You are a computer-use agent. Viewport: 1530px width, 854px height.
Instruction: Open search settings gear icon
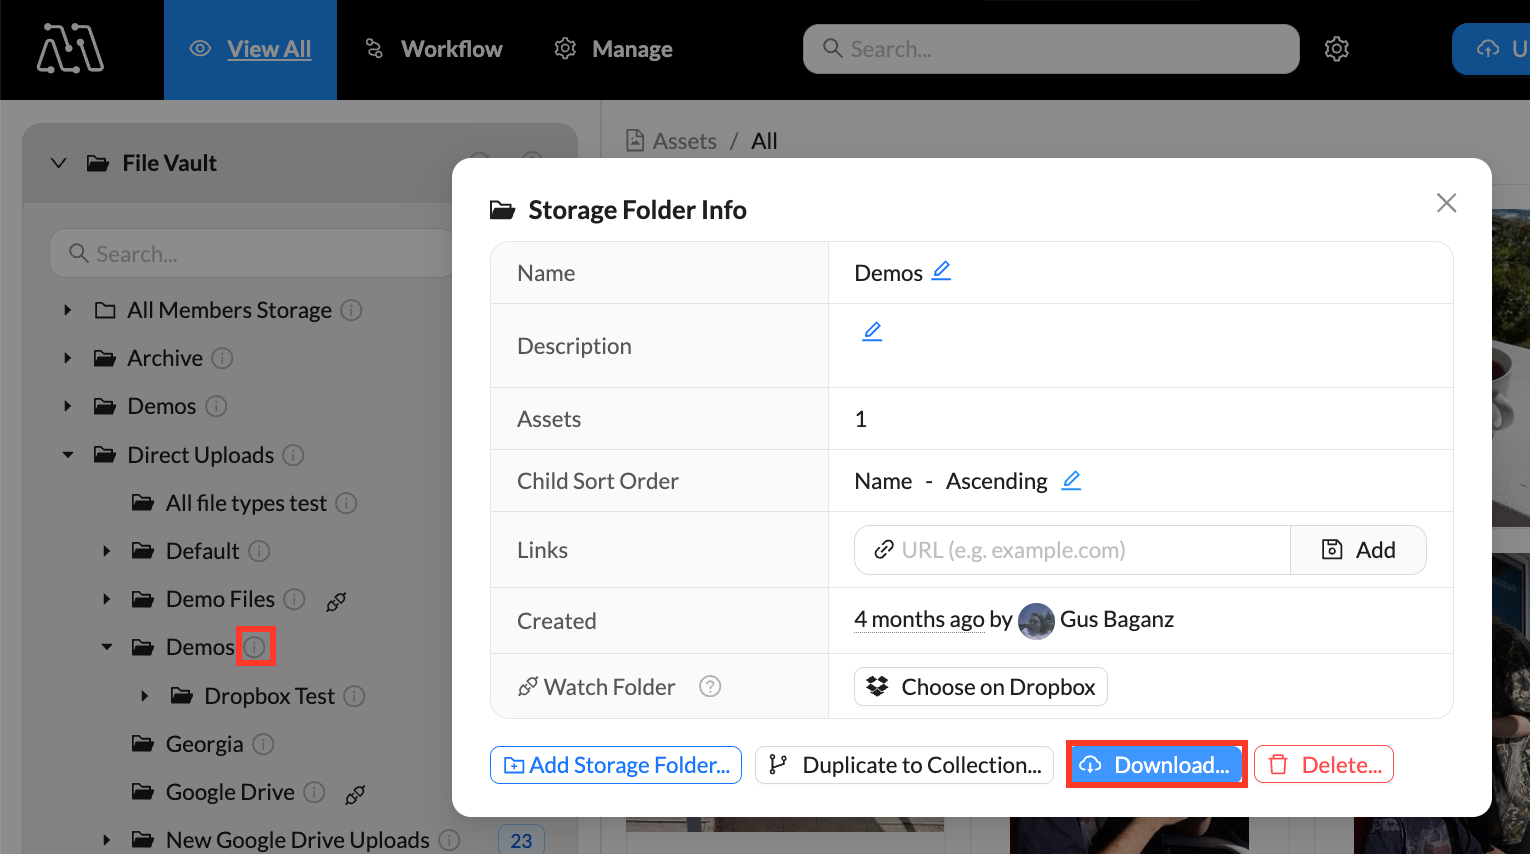pyautogui.click(x=1337, y=49)
